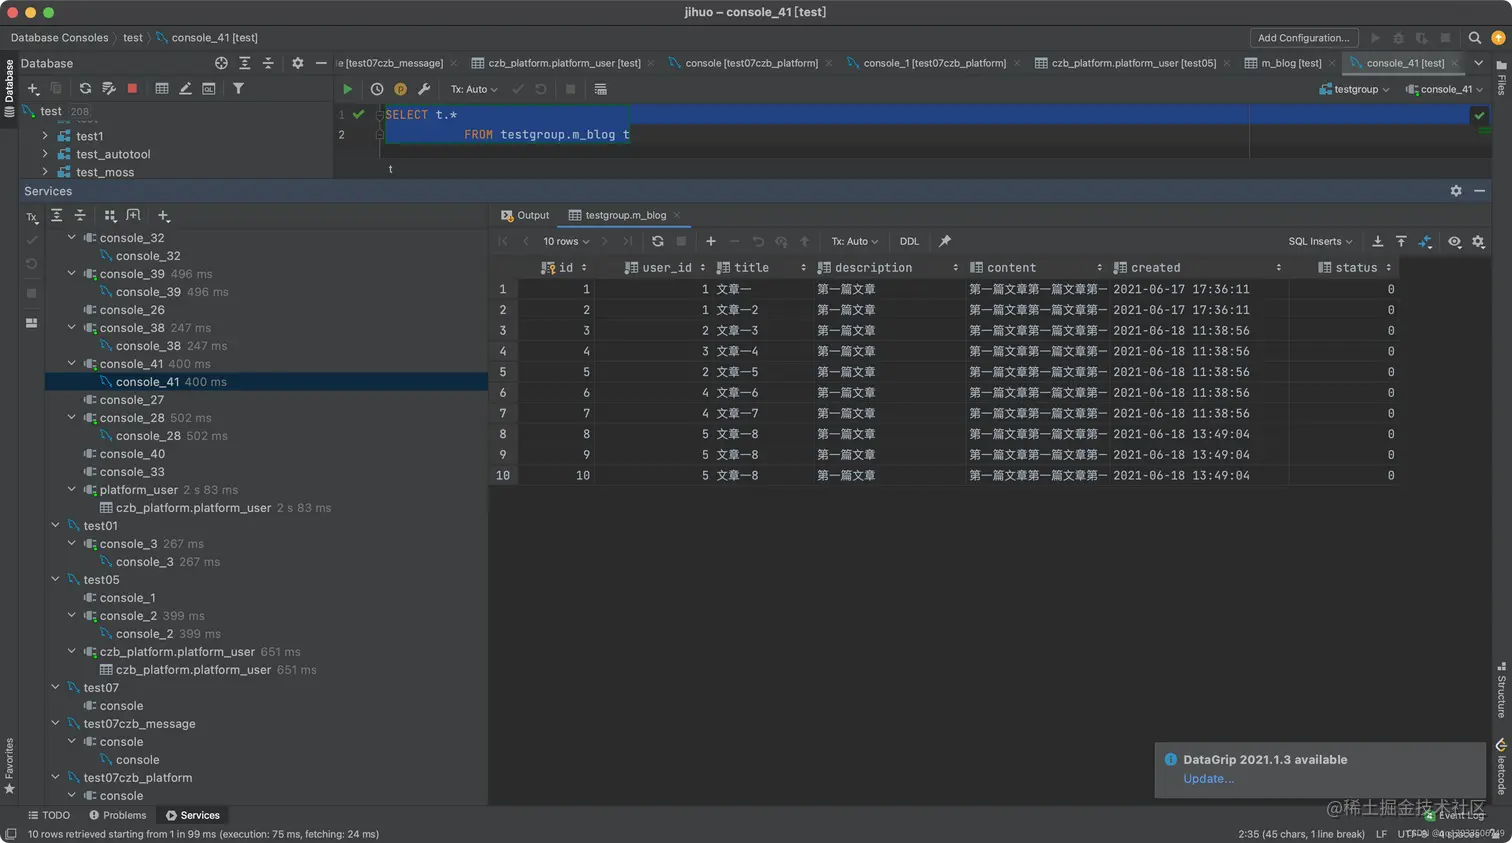Open Tx: Auto dropdown in editor toolbar
The image size is (1512, 843).
click(x=473, y=89)
